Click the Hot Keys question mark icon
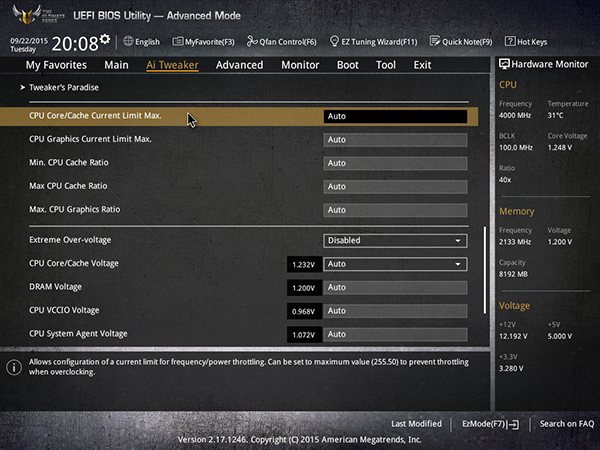600x450 pixels. point(510,41)
